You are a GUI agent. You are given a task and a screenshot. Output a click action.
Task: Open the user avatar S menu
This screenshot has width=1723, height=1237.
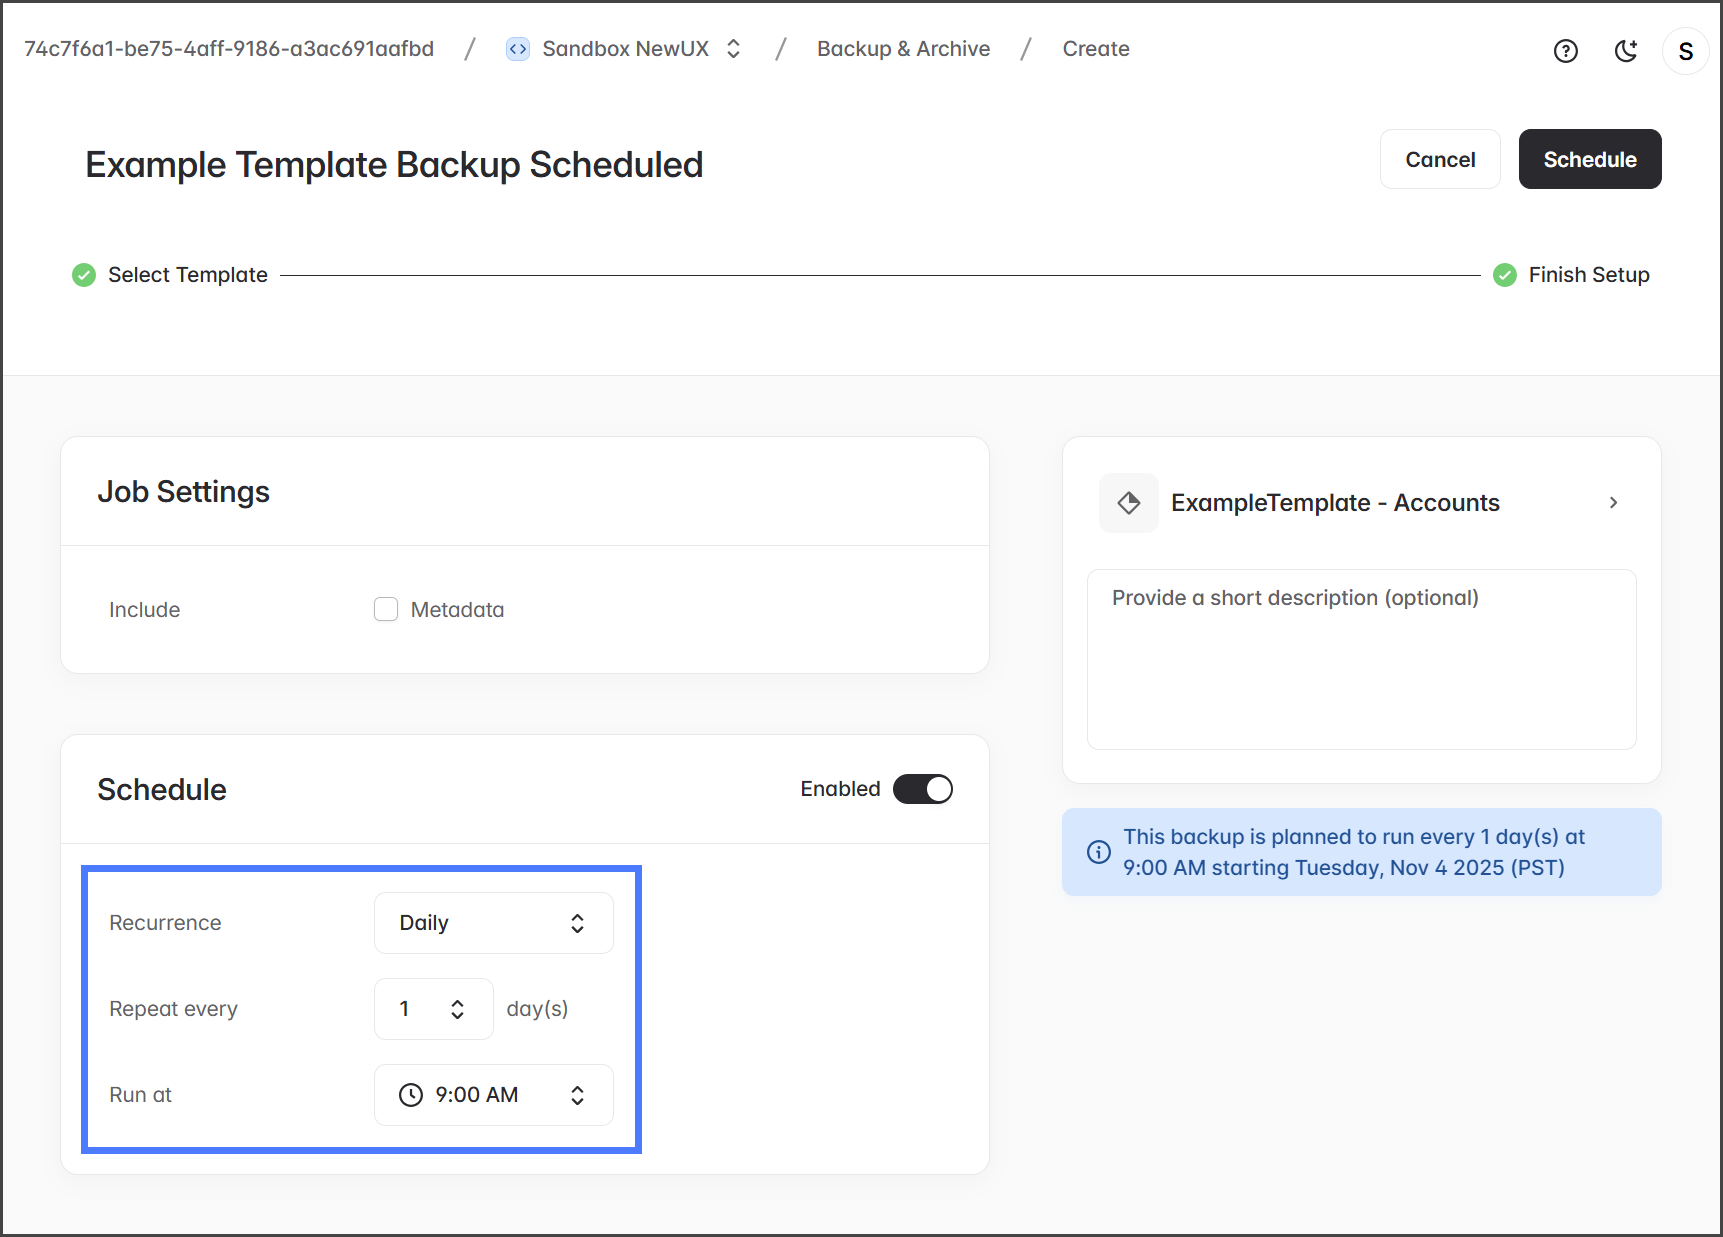point(1685,51)
